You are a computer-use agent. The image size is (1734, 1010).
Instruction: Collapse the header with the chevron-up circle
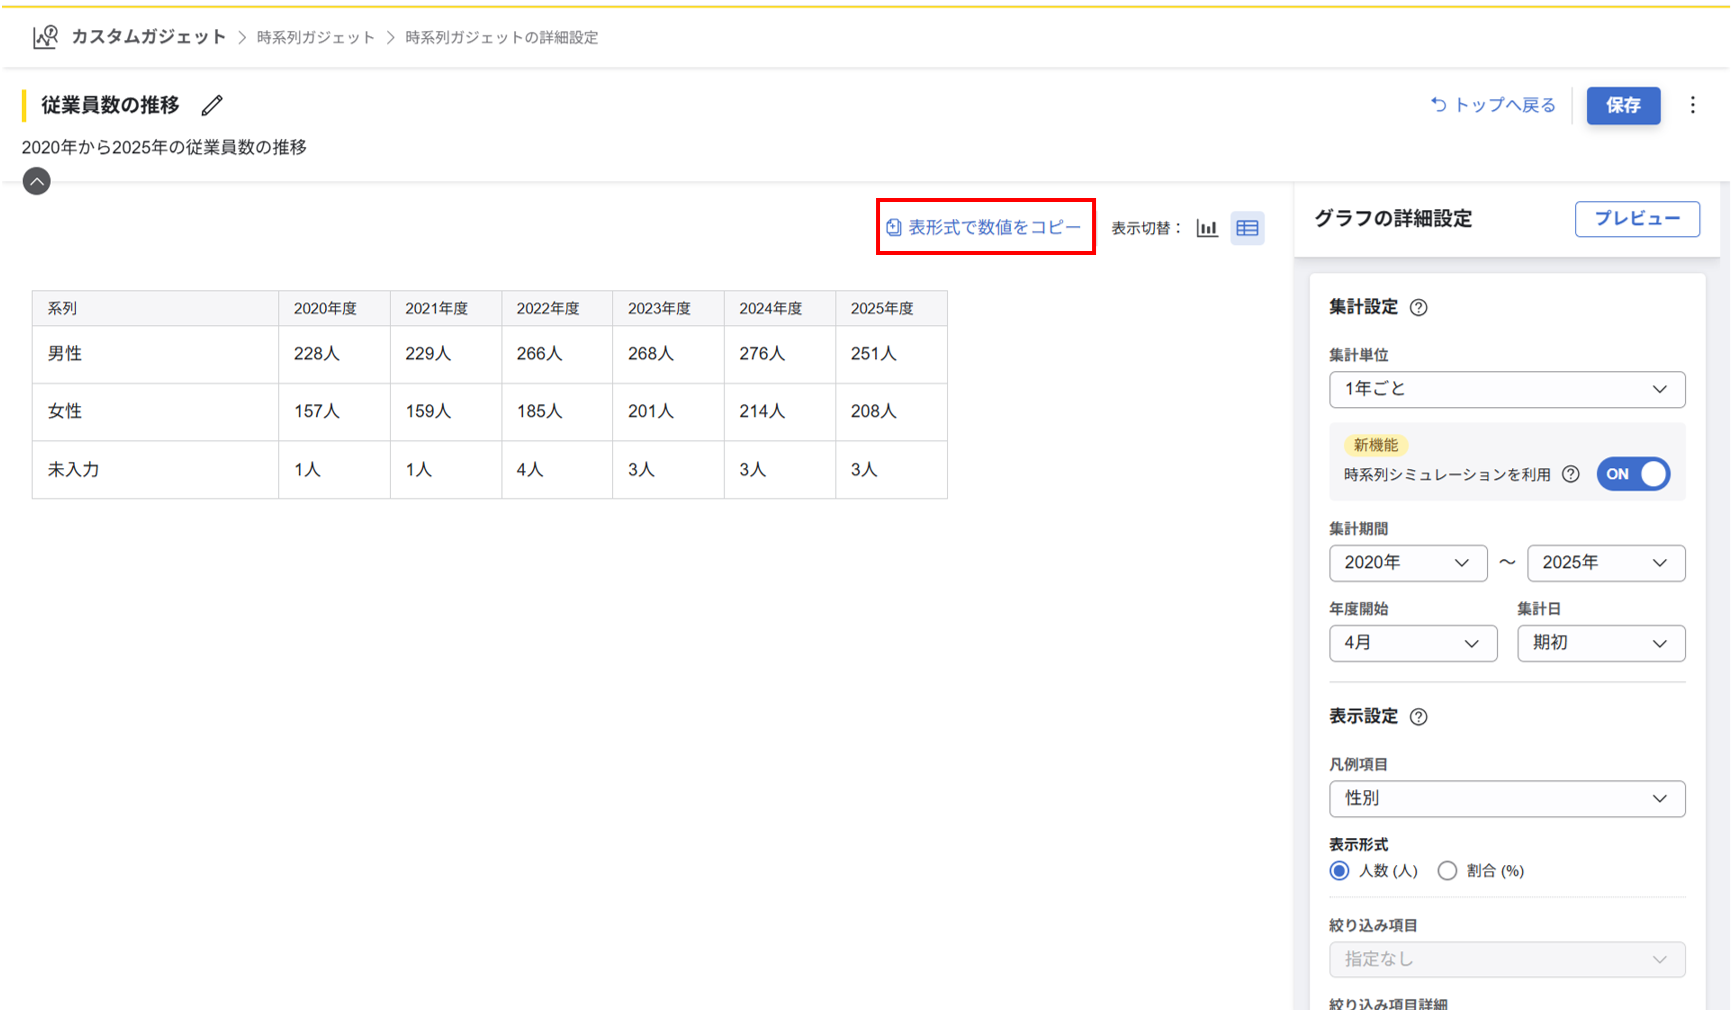coord(37,181)
